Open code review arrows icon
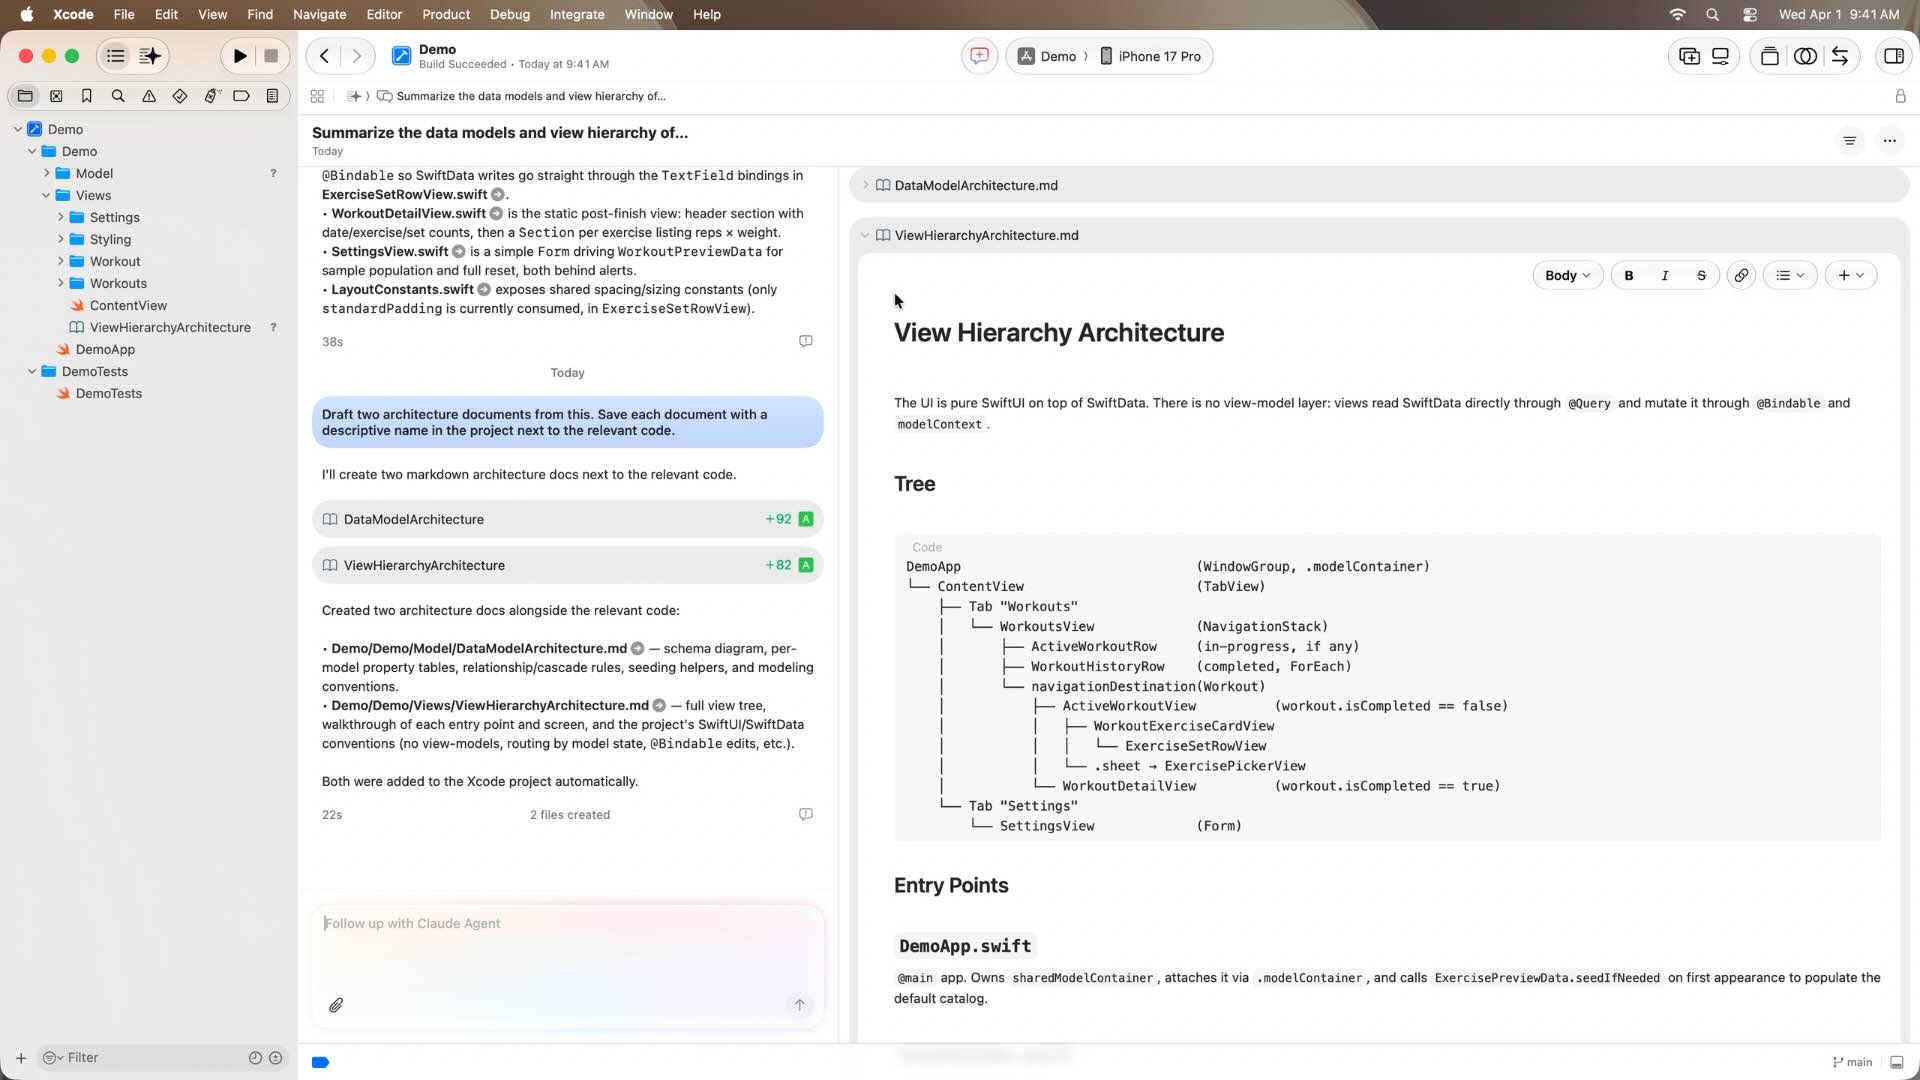 1840,56
